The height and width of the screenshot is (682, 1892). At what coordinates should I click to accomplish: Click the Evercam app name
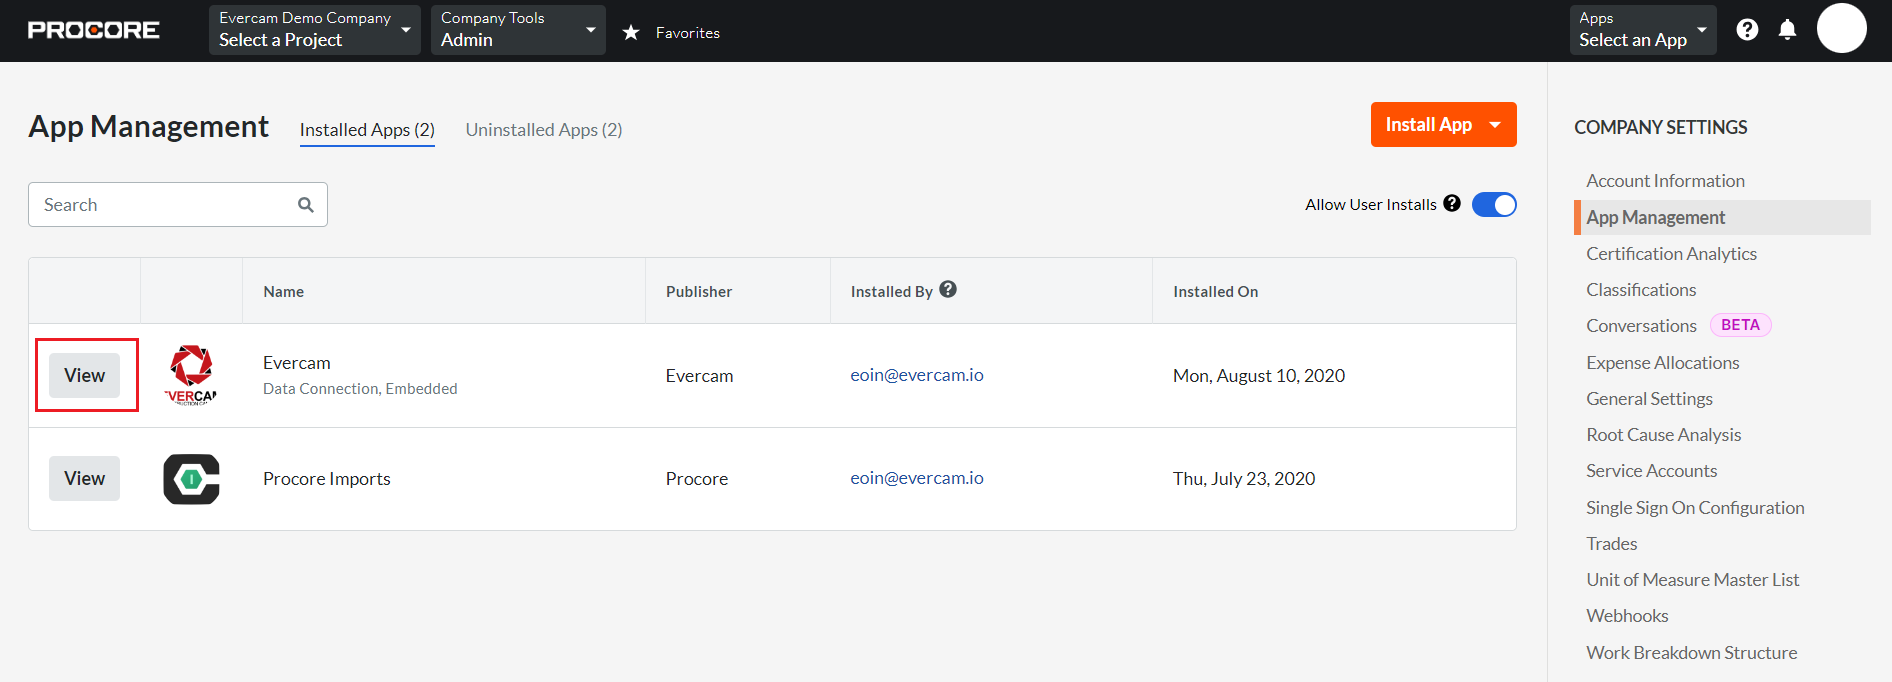point(297,363)
